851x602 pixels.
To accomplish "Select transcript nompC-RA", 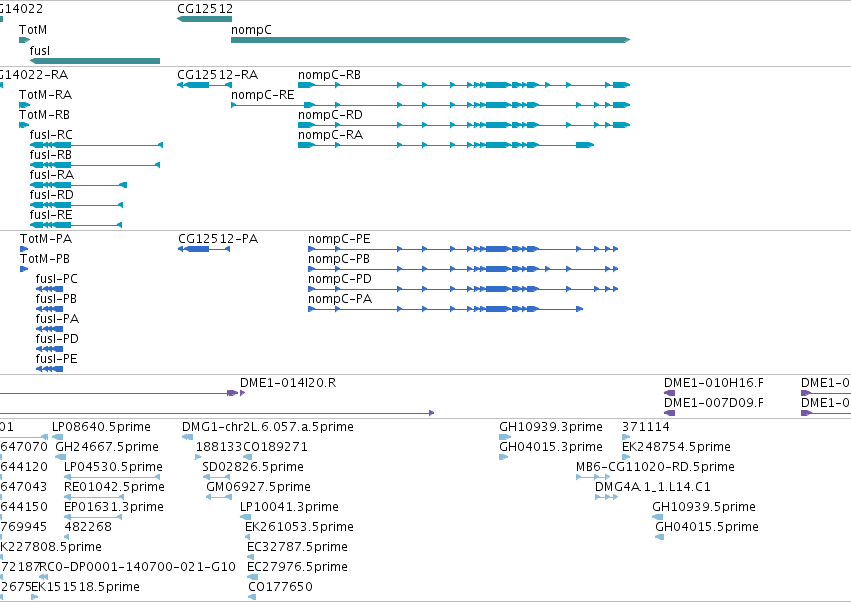I will point(446,145).
